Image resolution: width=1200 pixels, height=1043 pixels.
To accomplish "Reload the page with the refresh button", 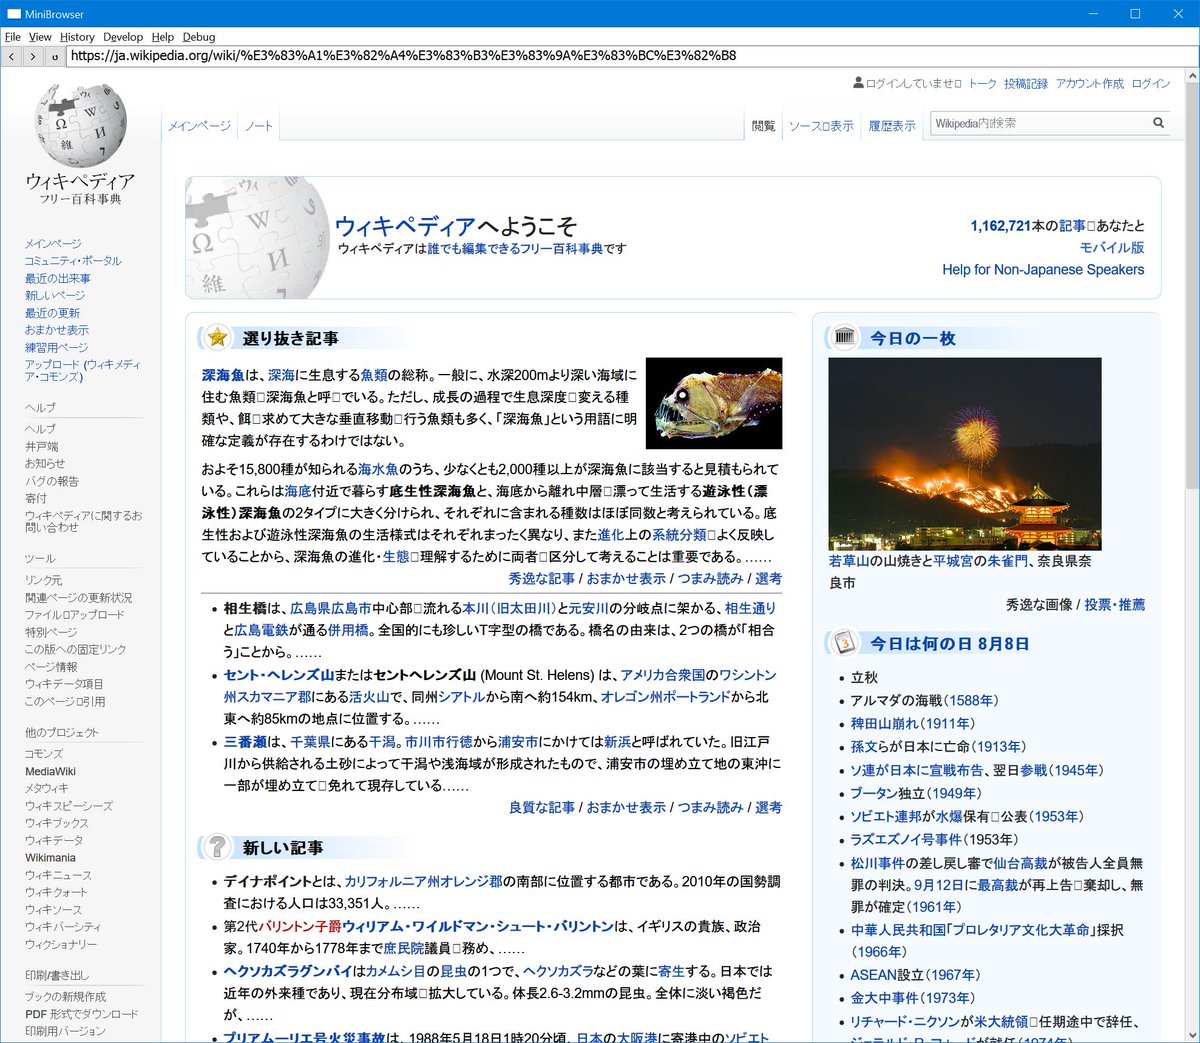I will (x=55, y=56).
